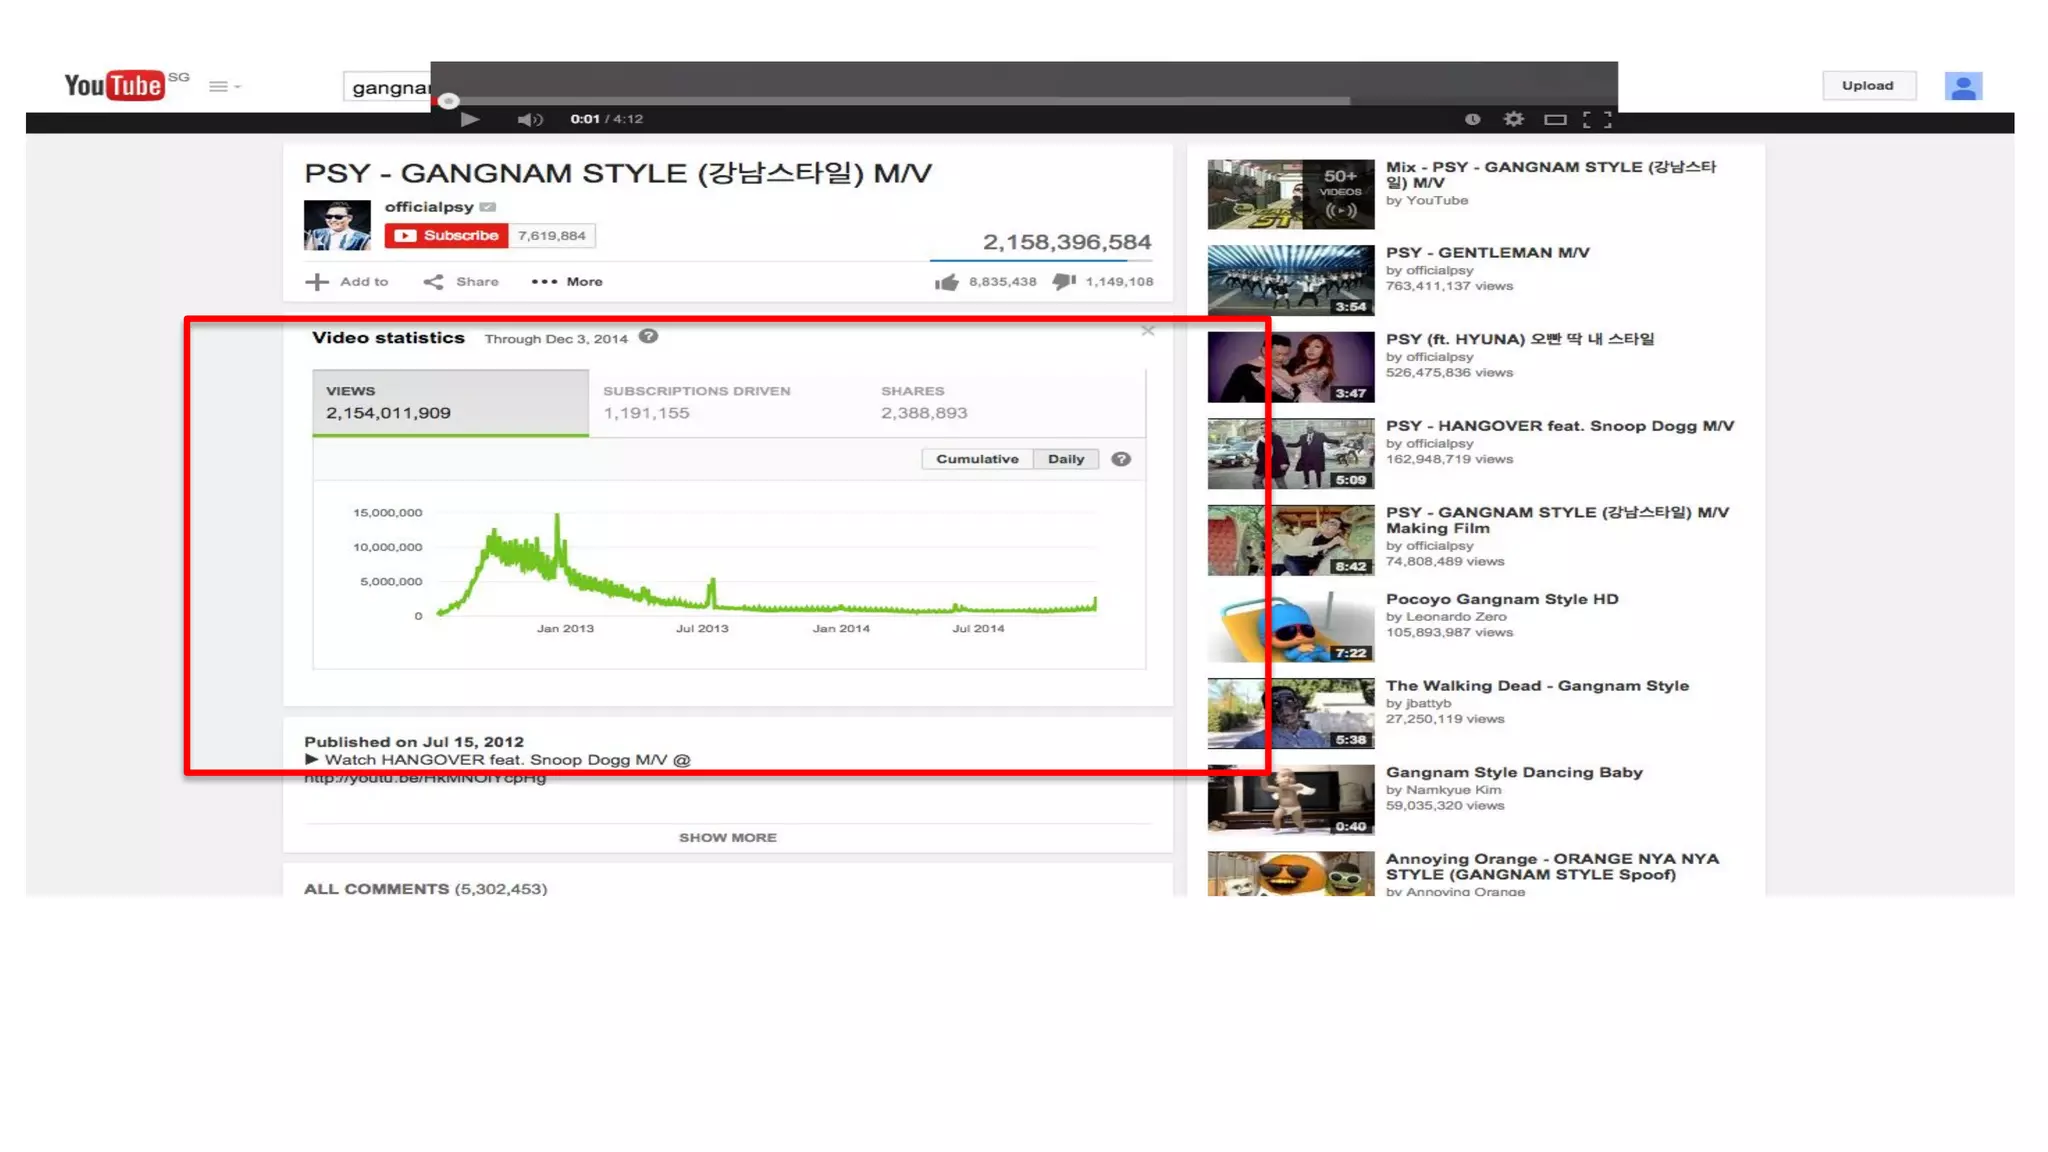Viewport: 2048px width, 1152px height.
Task: Click the Upload button
Action: (x=1867, y=86)
